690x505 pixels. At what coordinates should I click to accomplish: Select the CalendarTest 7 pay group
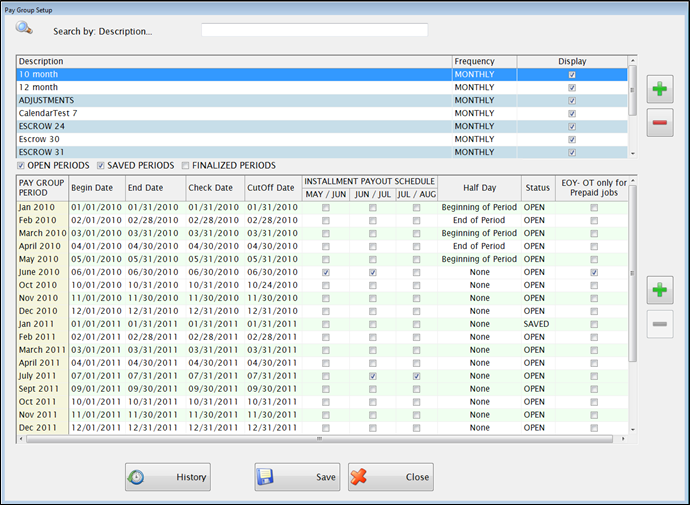pyautogui.click(x=322, y=113)
